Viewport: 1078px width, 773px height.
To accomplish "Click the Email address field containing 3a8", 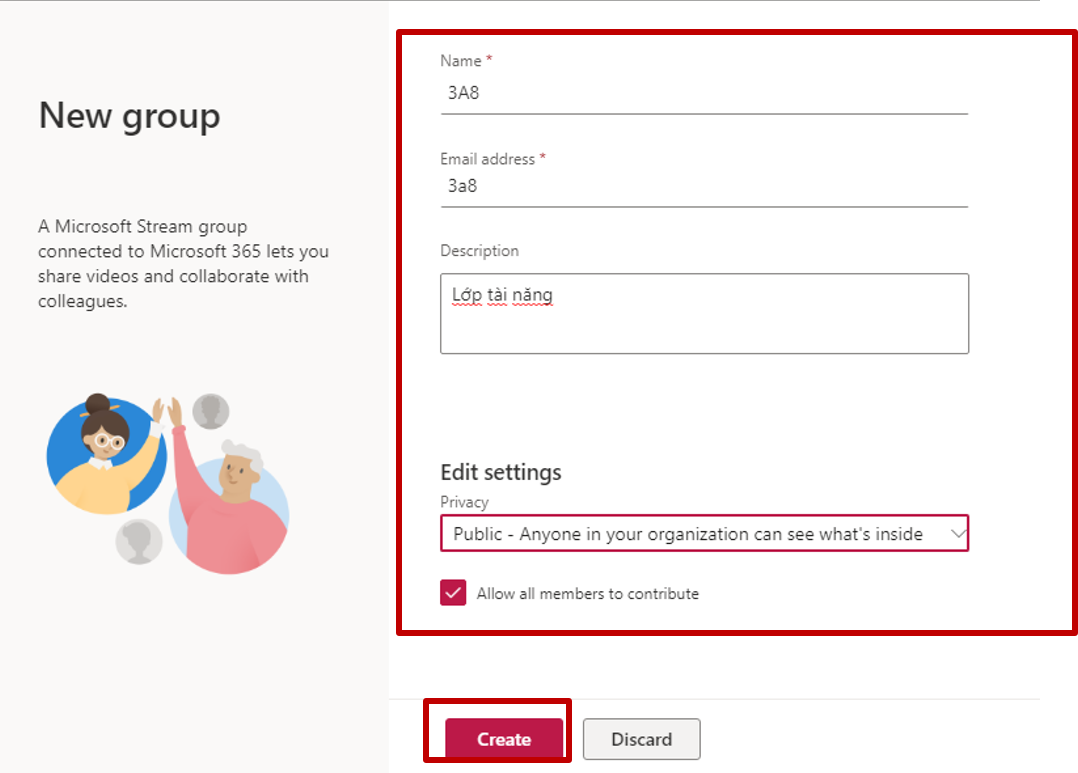I will [x=703, y=186].
